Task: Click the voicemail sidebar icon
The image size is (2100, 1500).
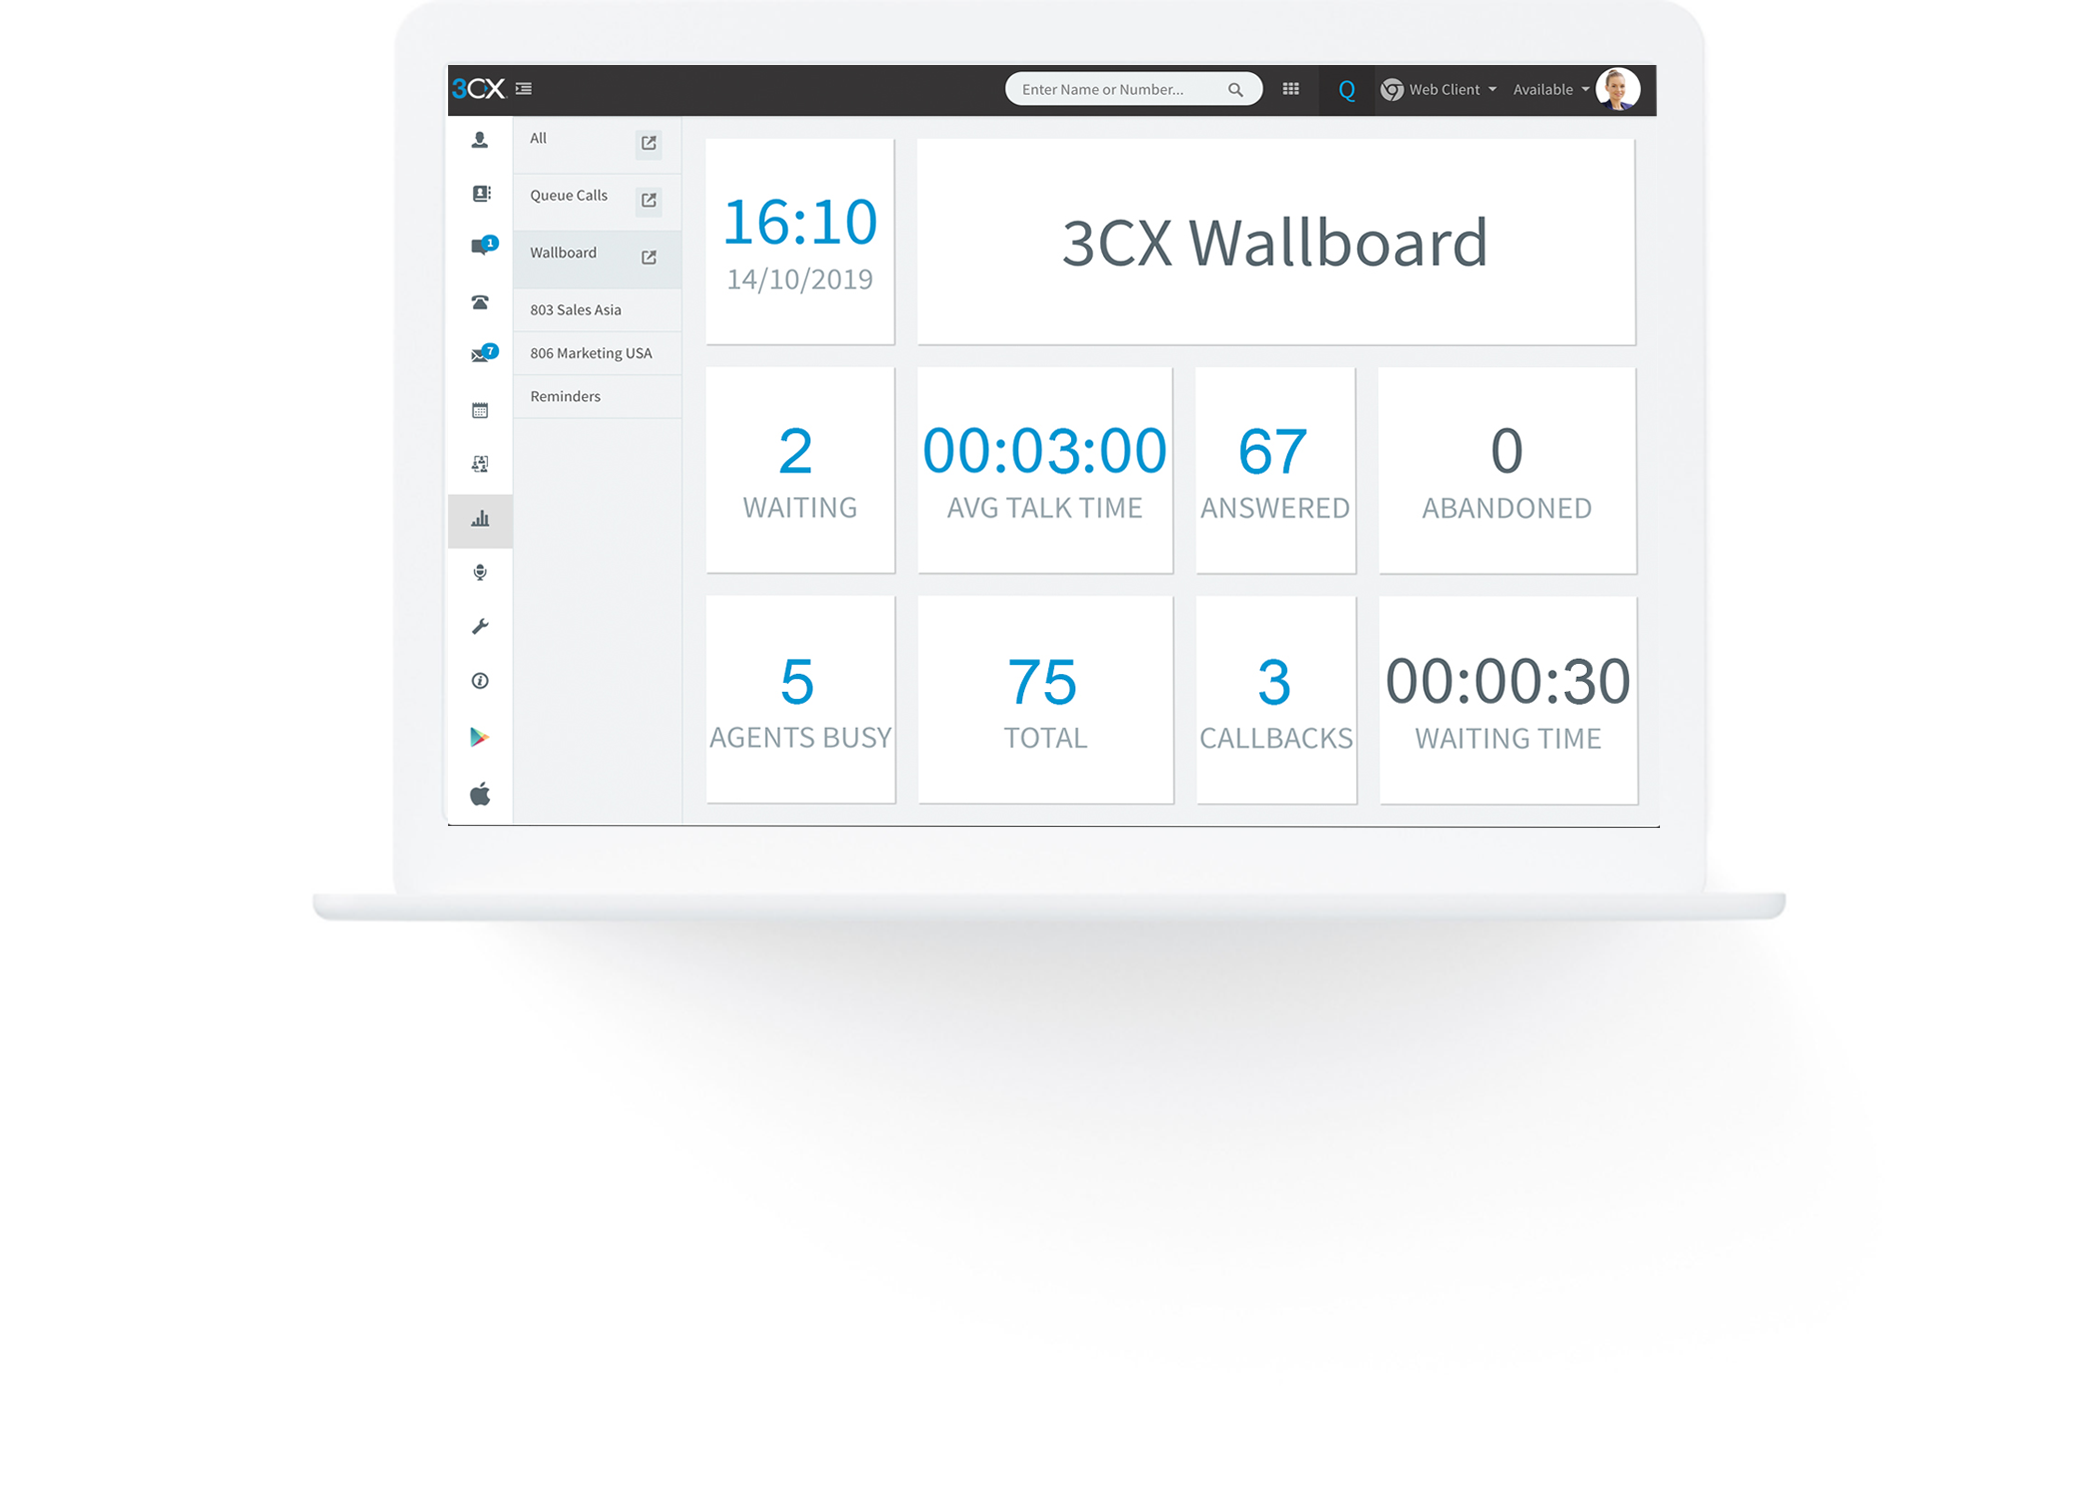Action: pos(480,354)
